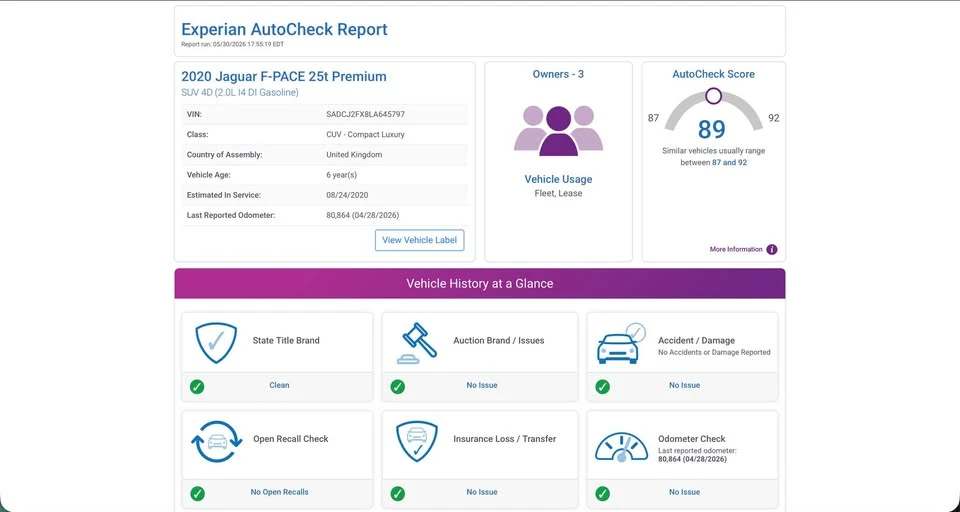
Task: Click the Insurance Loss / Transfer label
Action: tap(504, 439)
